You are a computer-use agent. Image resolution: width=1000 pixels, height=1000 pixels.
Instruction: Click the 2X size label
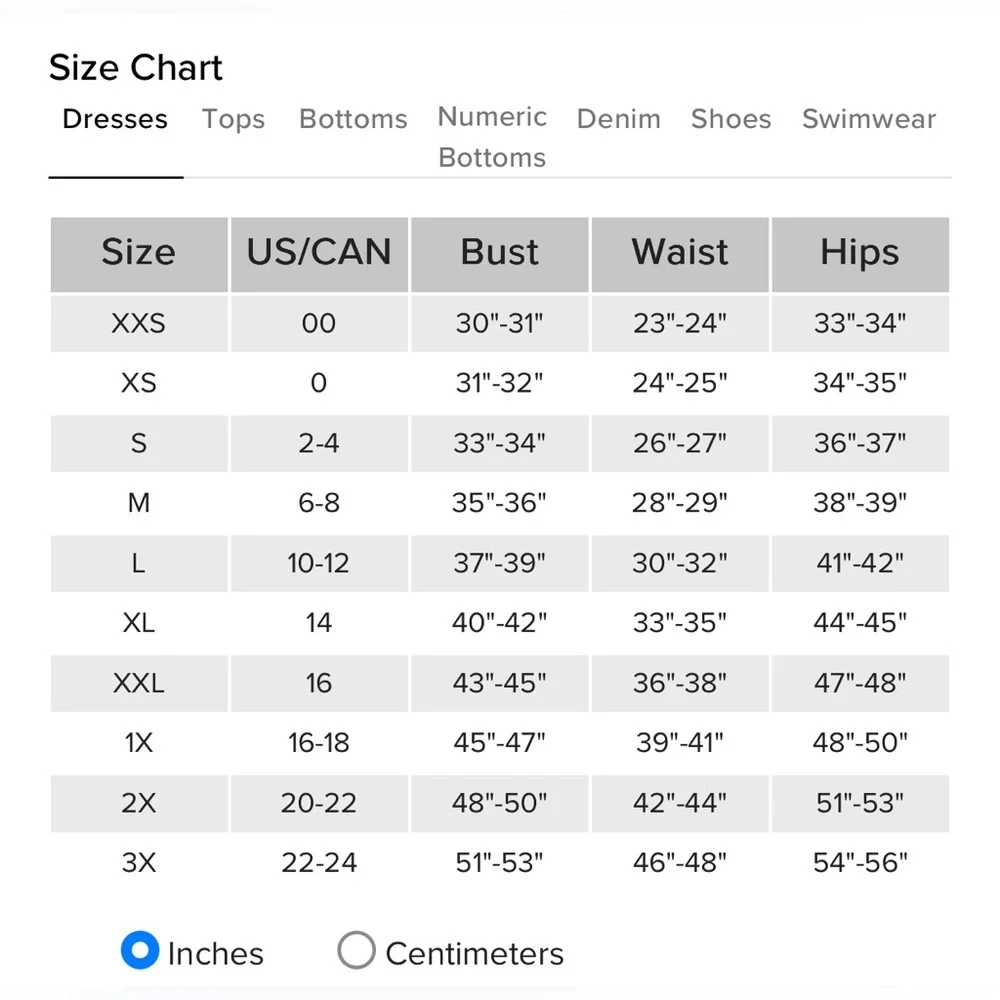138,802
